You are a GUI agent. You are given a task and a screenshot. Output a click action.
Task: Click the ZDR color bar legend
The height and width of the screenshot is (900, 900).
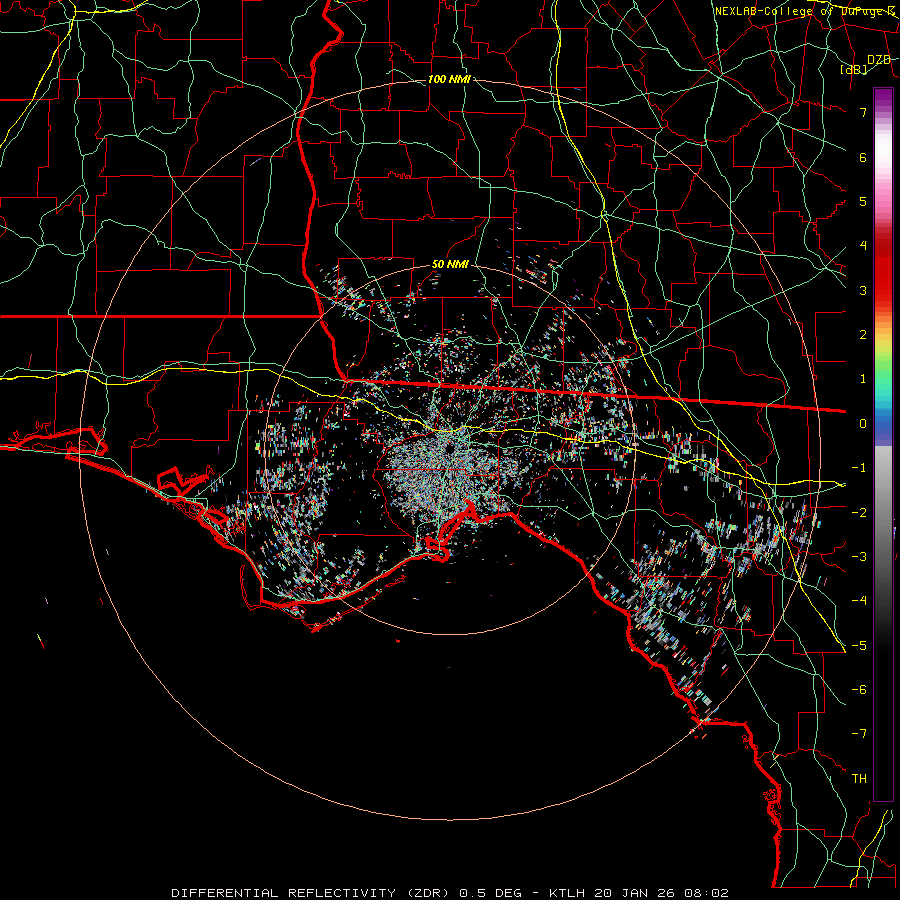pos(883,444)
